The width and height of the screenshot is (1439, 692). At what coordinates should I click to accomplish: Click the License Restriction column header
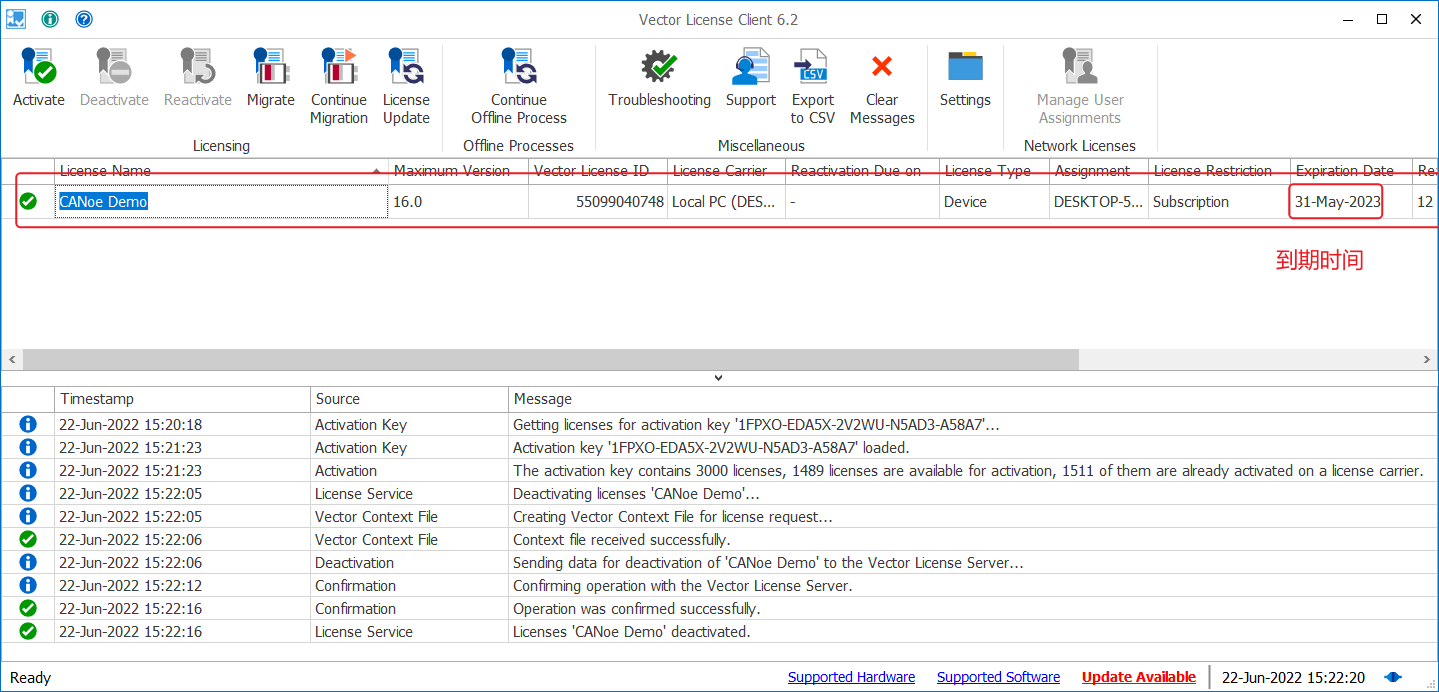[x=1219, y=171]
